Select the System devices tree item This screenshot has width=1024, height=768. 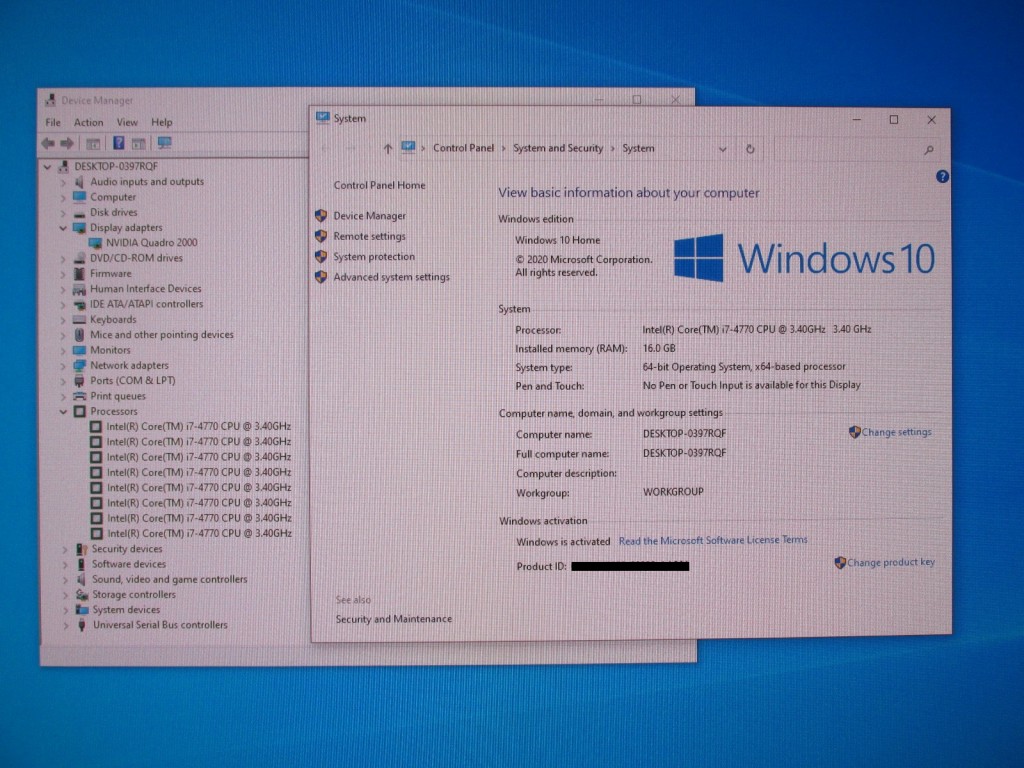[125, 610]
